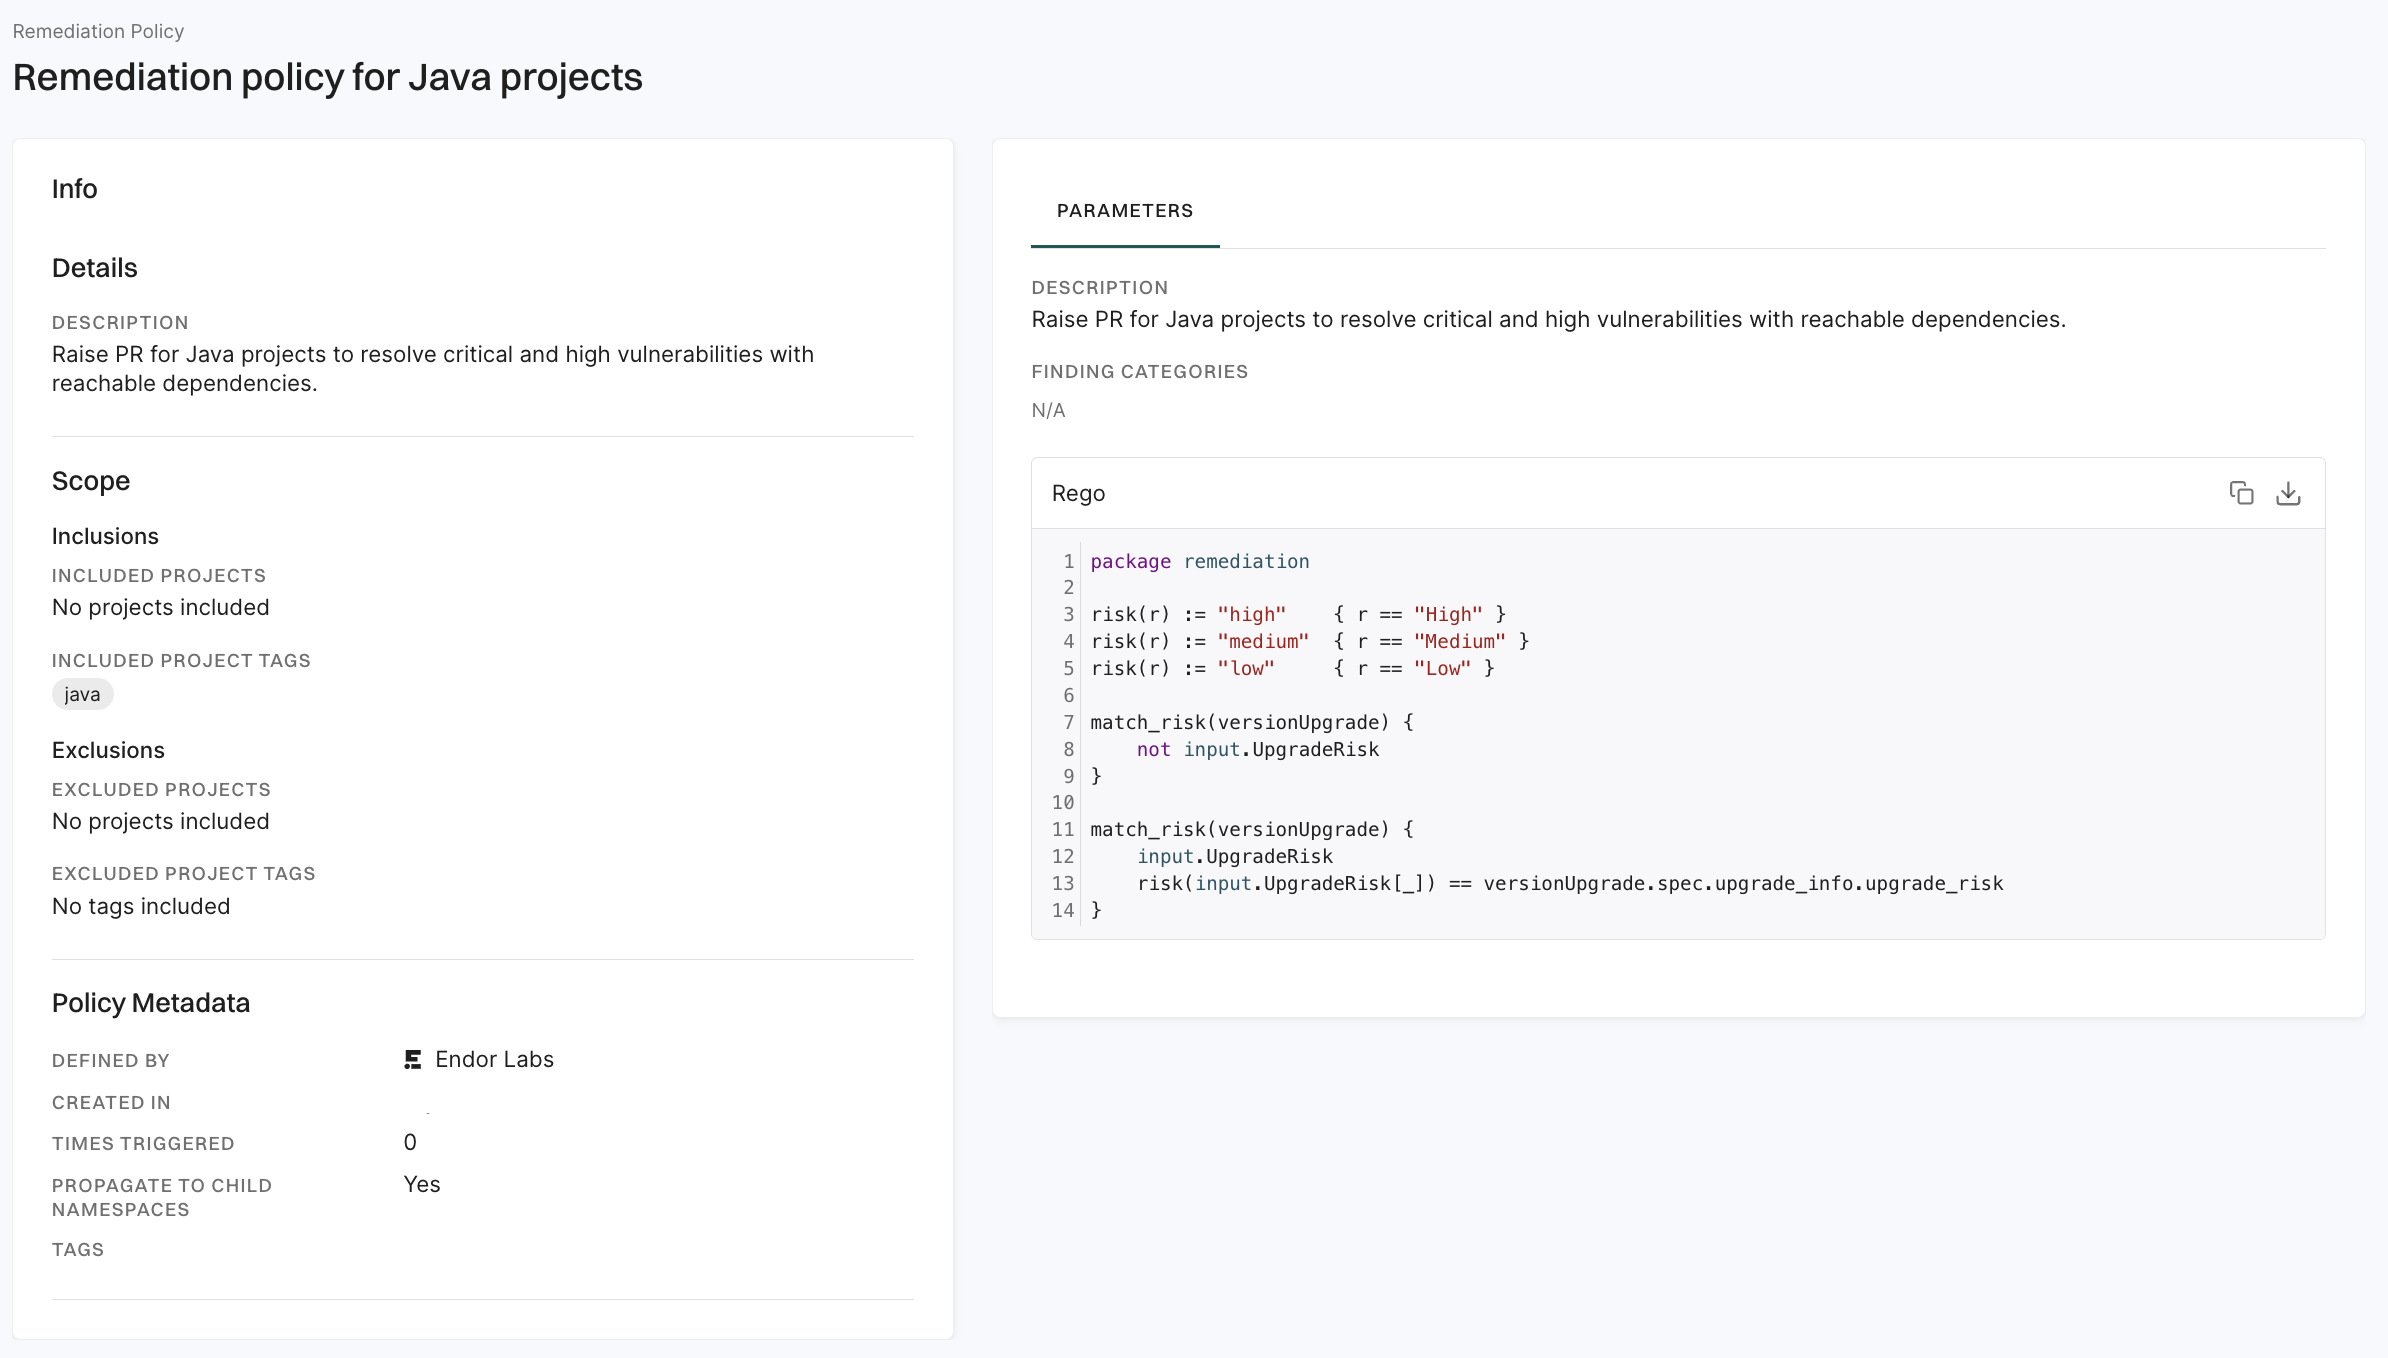Click line 1 package remediation in code
This screenshot has width=2388, height=1358.
(x=1199, y=561)
